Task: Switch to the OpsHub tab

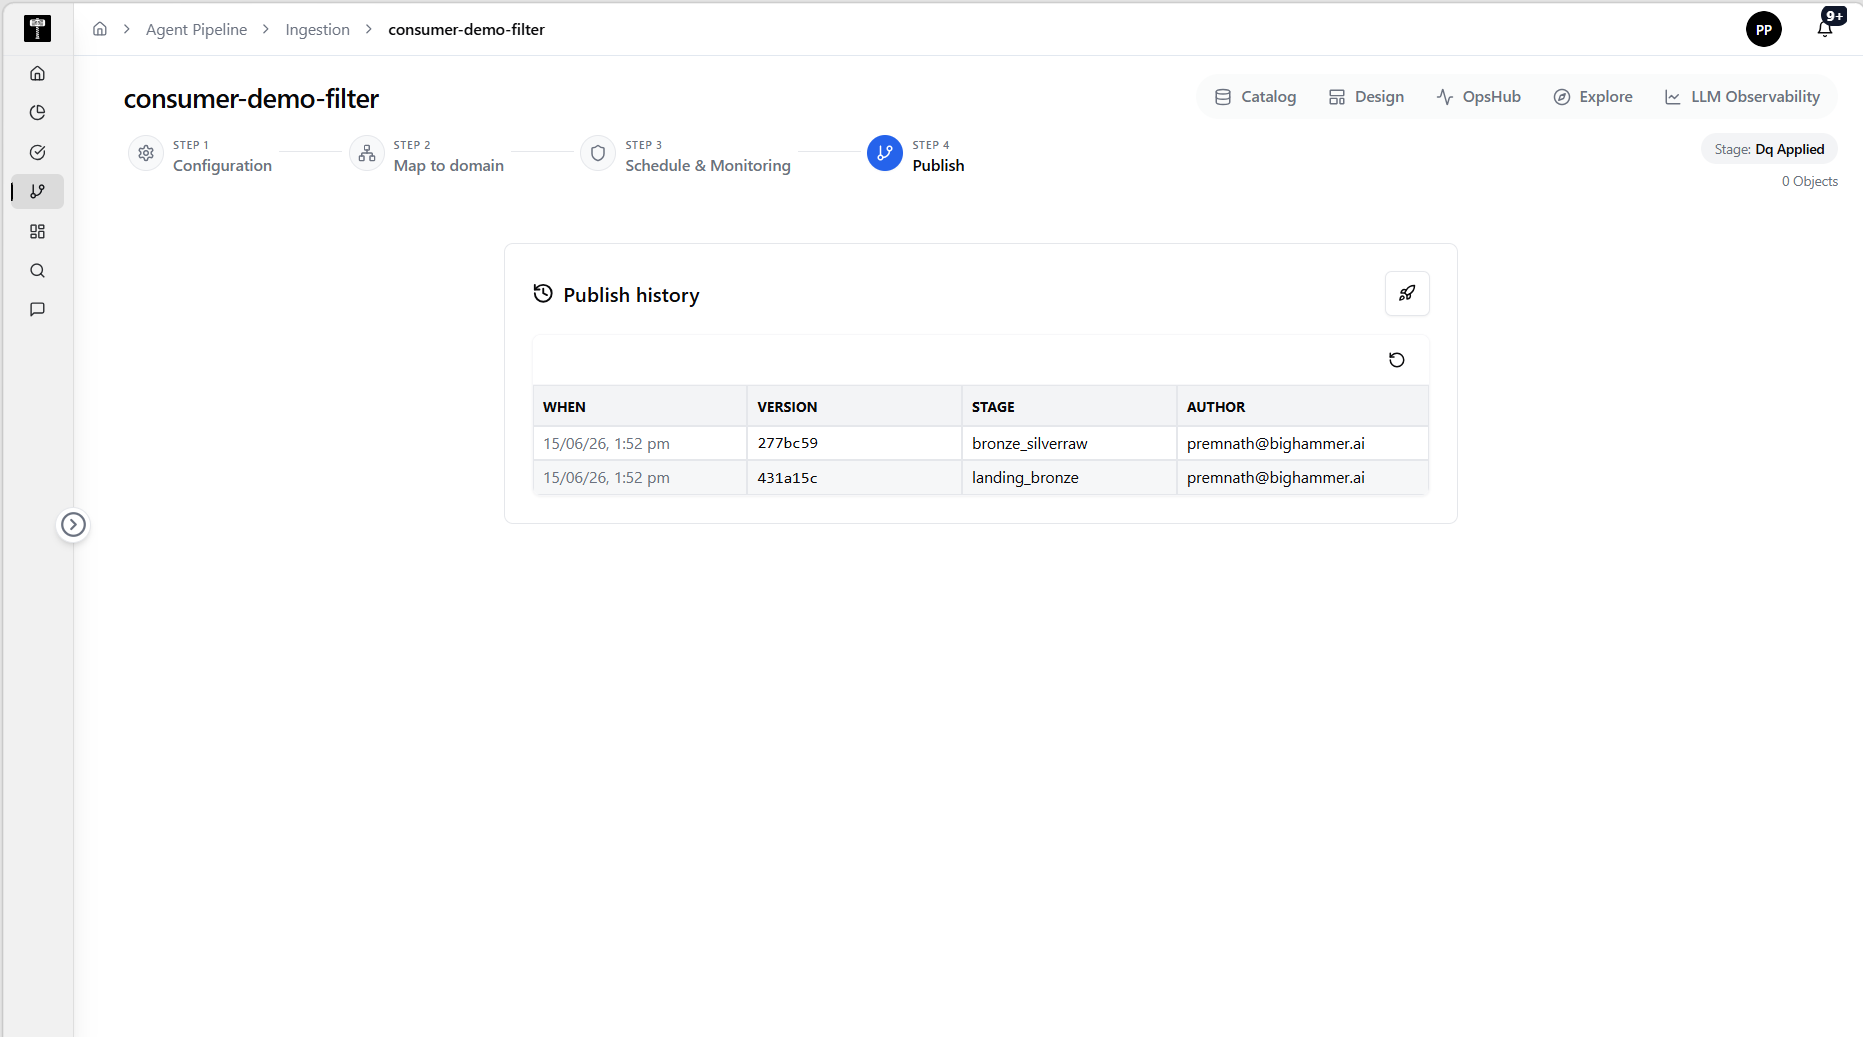Action: [1478, 96]
